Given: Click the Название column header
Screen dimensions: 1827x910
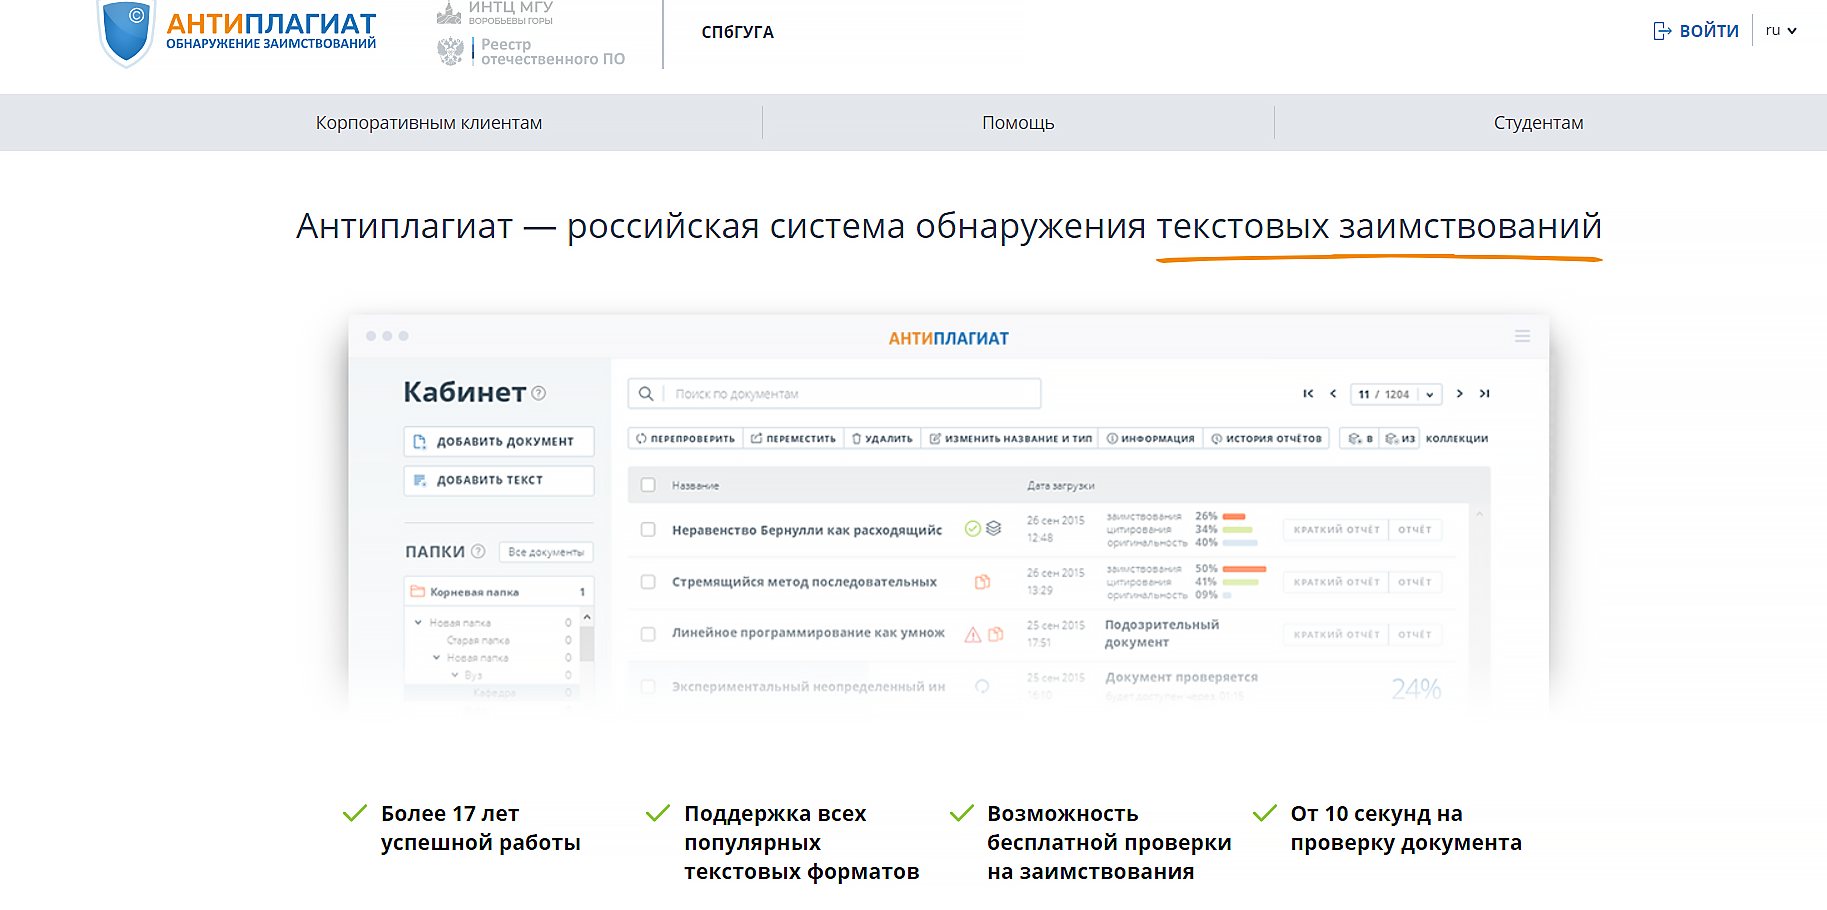Looking at the screenshot, I should pyautogui.click(x=695, y=486).
